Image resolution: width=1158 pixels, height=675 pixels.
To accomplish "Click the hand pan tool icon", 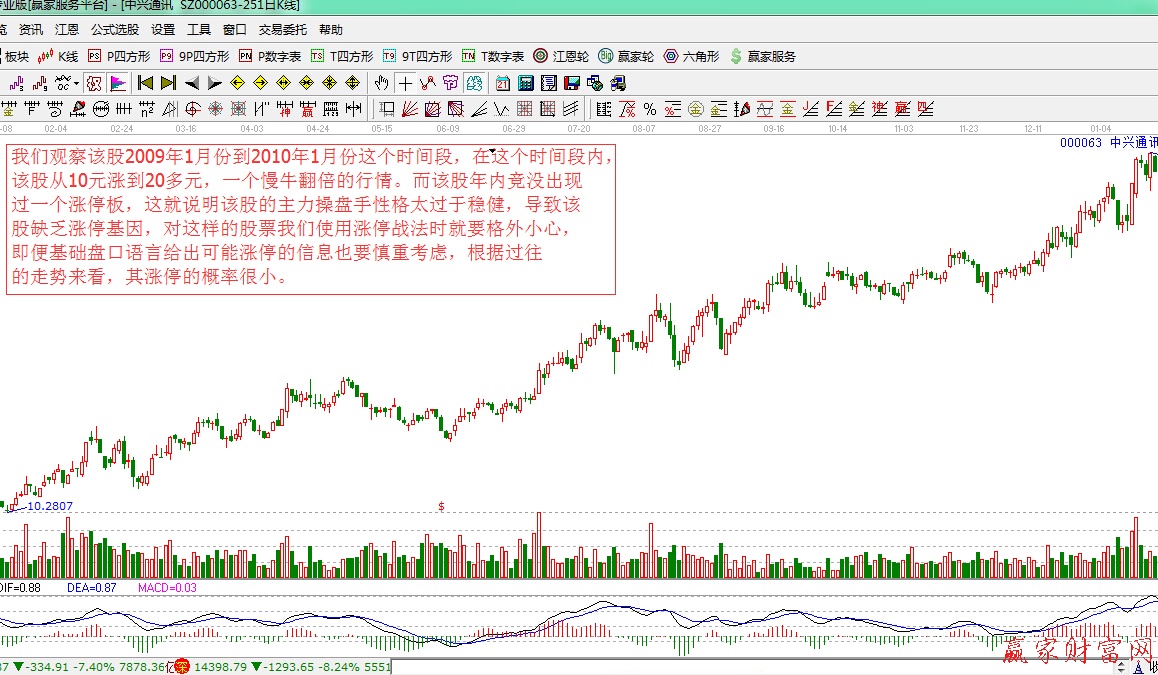I will pyautogui.click(x=382, y=83).
